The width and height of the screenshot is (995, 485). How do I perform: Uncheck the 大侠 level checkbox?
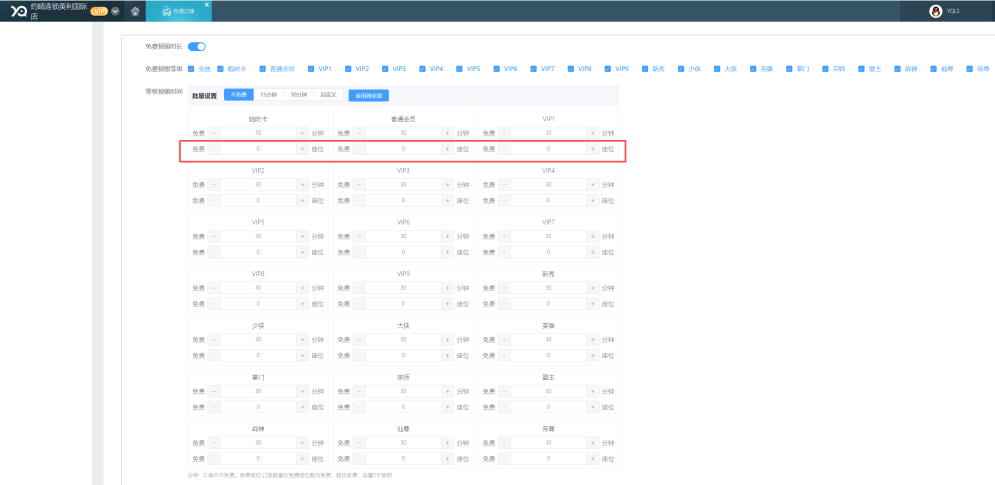coord(717,69)
